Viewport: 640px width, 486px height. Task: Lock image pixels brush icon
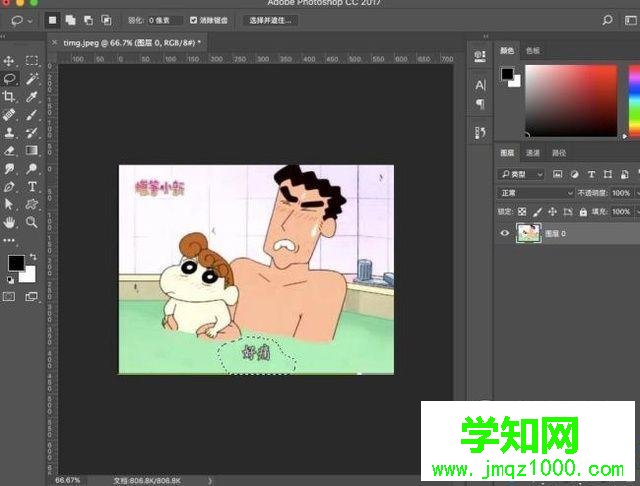click(x=538, y=211)
